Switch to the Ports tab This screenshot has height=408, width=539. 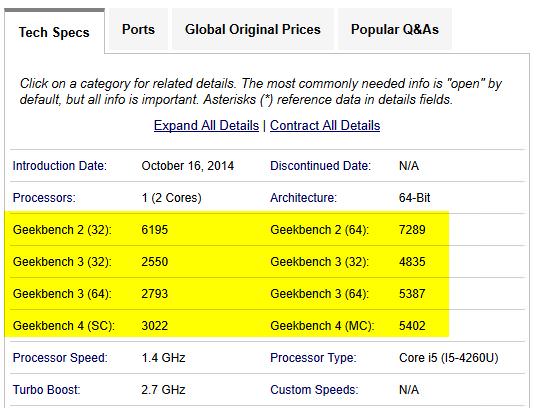tap(139, 29)
